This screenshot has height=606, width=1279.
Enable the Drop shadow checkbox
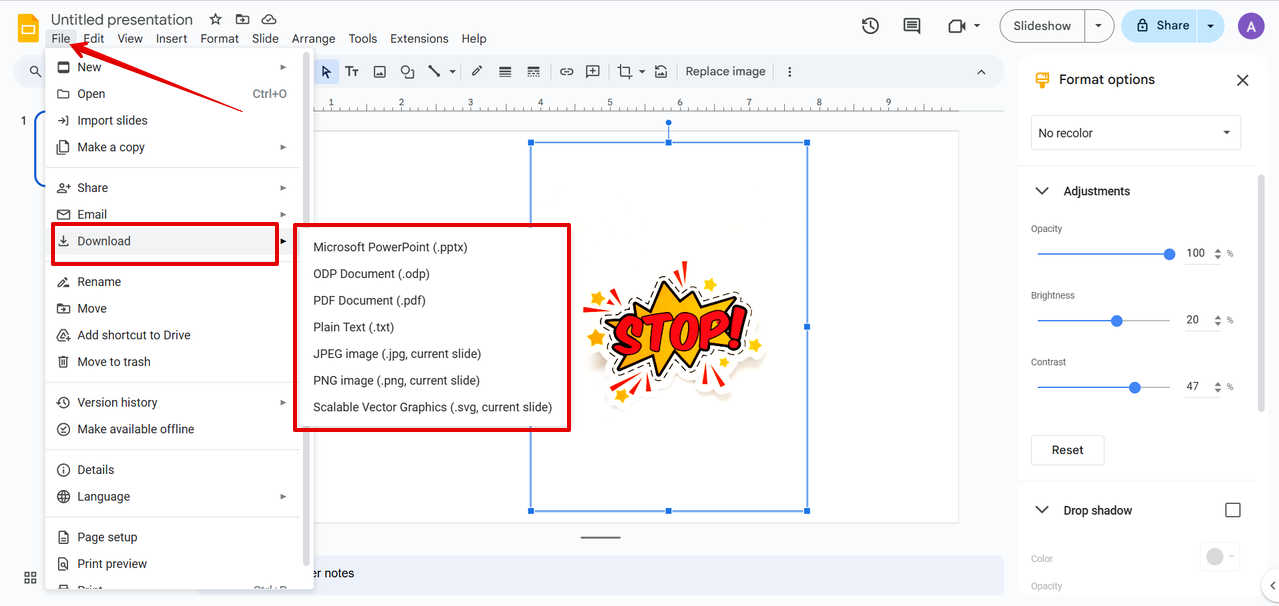coord(1232,510)
